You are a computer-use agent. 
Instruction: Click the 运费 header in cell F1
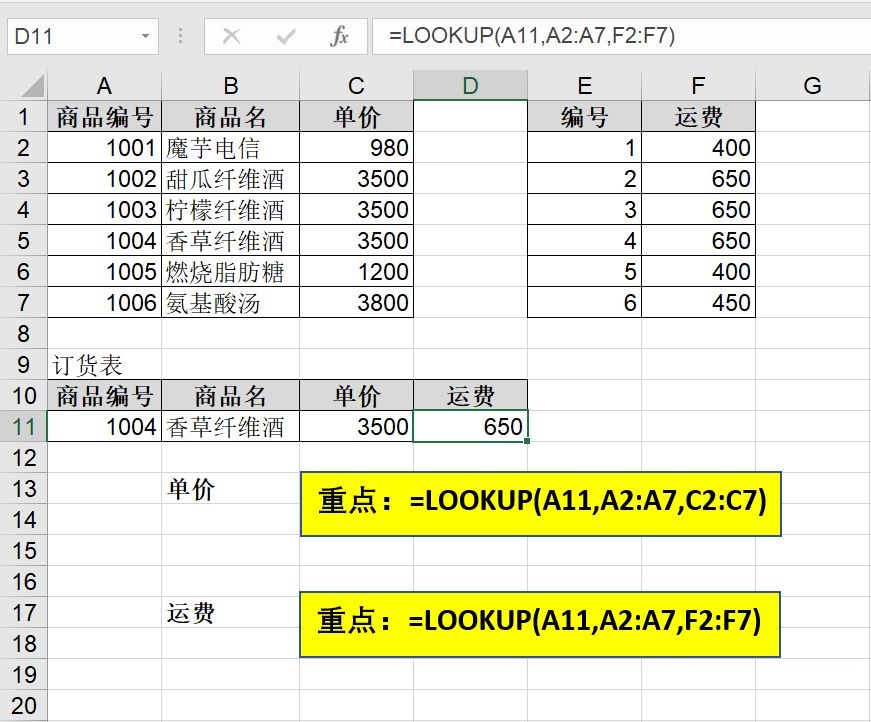(698, 117)
